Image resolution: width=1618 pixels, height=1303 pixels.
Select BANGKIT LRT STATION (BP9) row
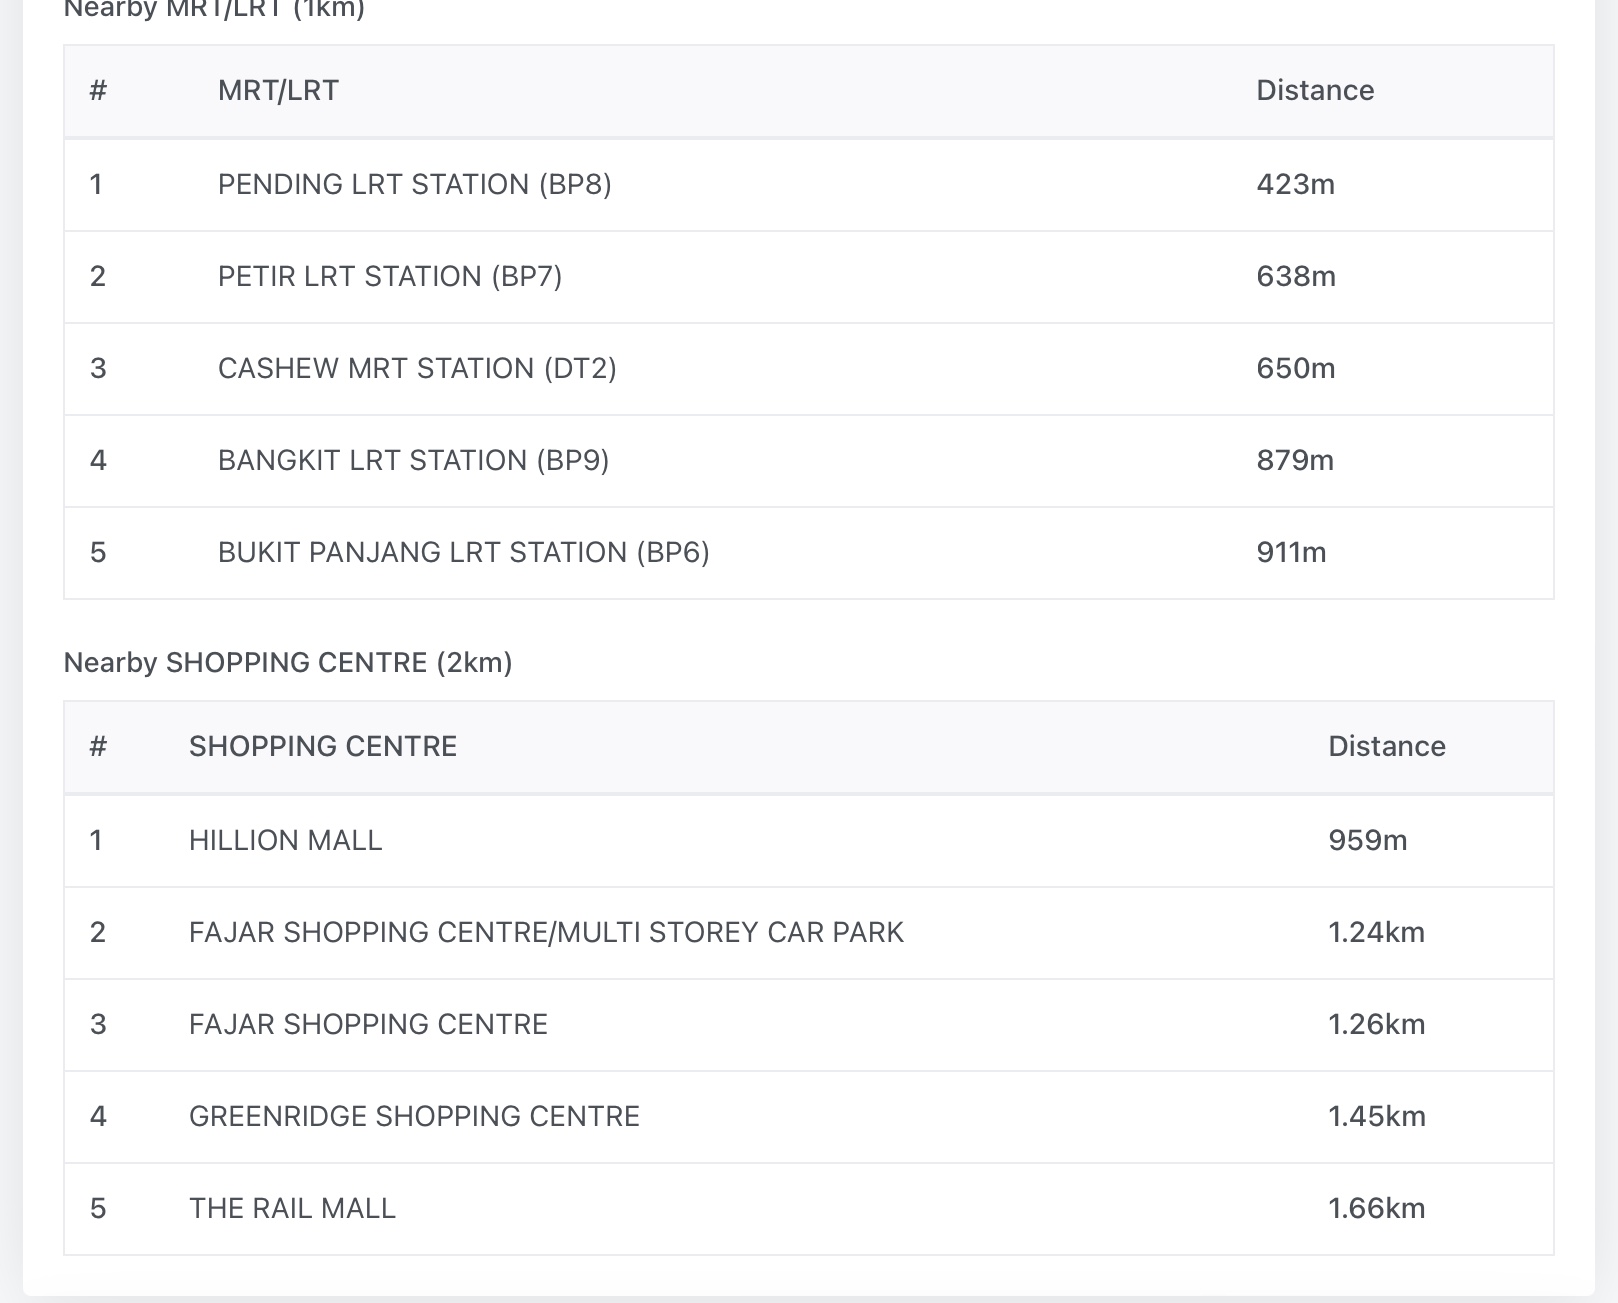(x=413, y=461)
